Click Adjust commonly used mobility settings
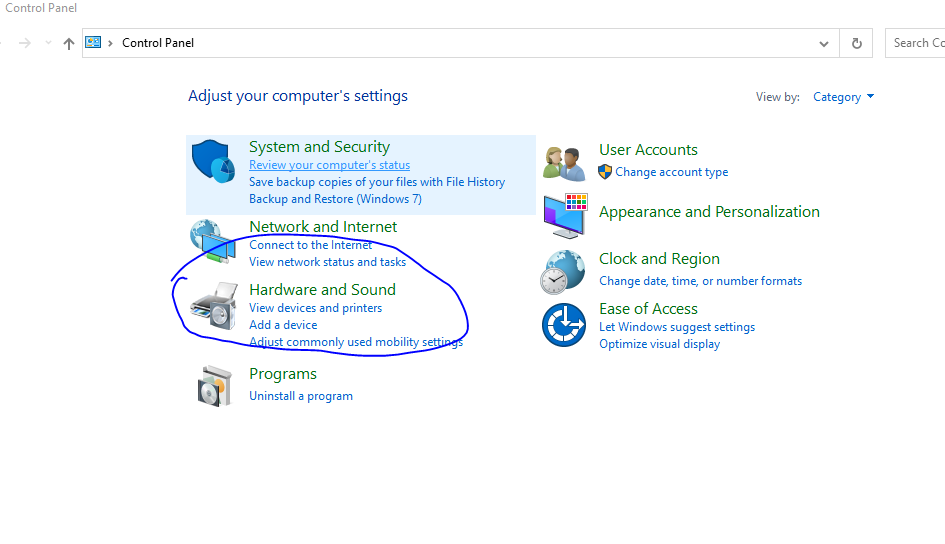The image size is (945, 544). (356, 342)
